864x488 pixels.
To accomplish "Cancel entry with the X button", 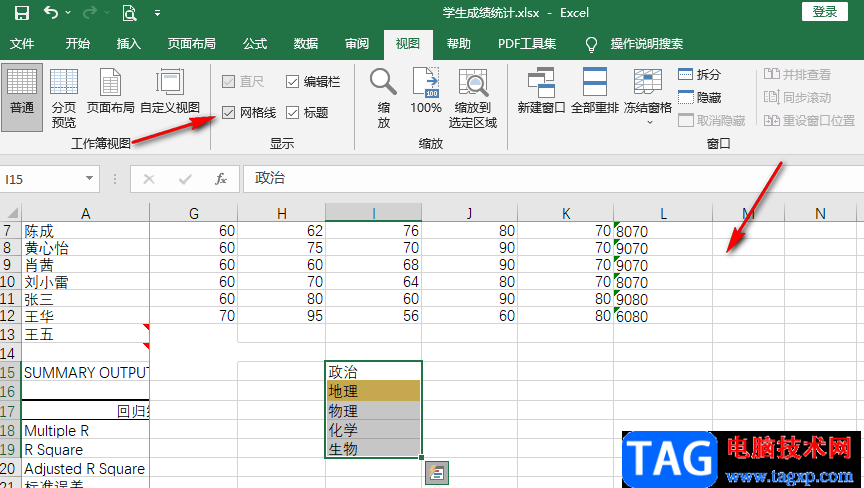I will [149, 179].
